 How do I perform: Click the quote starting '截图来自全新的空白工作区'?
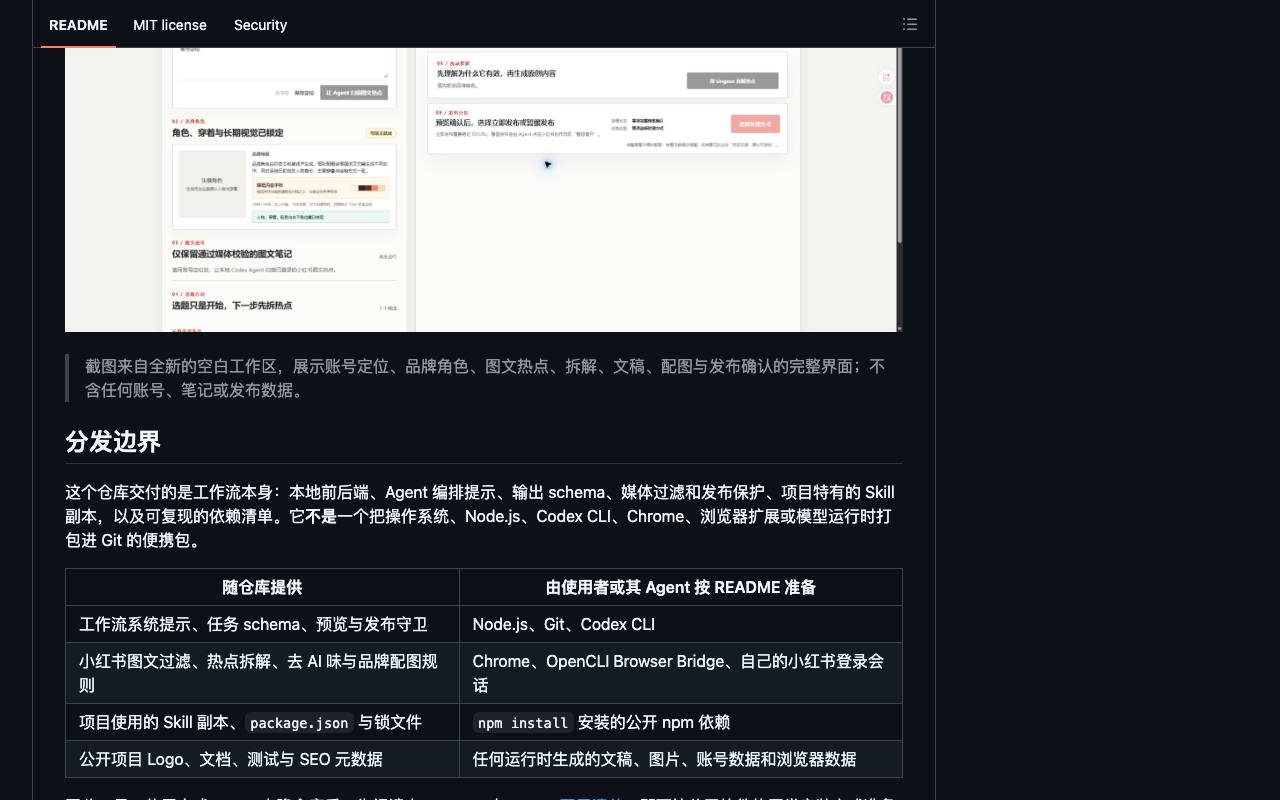click(x=485, y=378)
